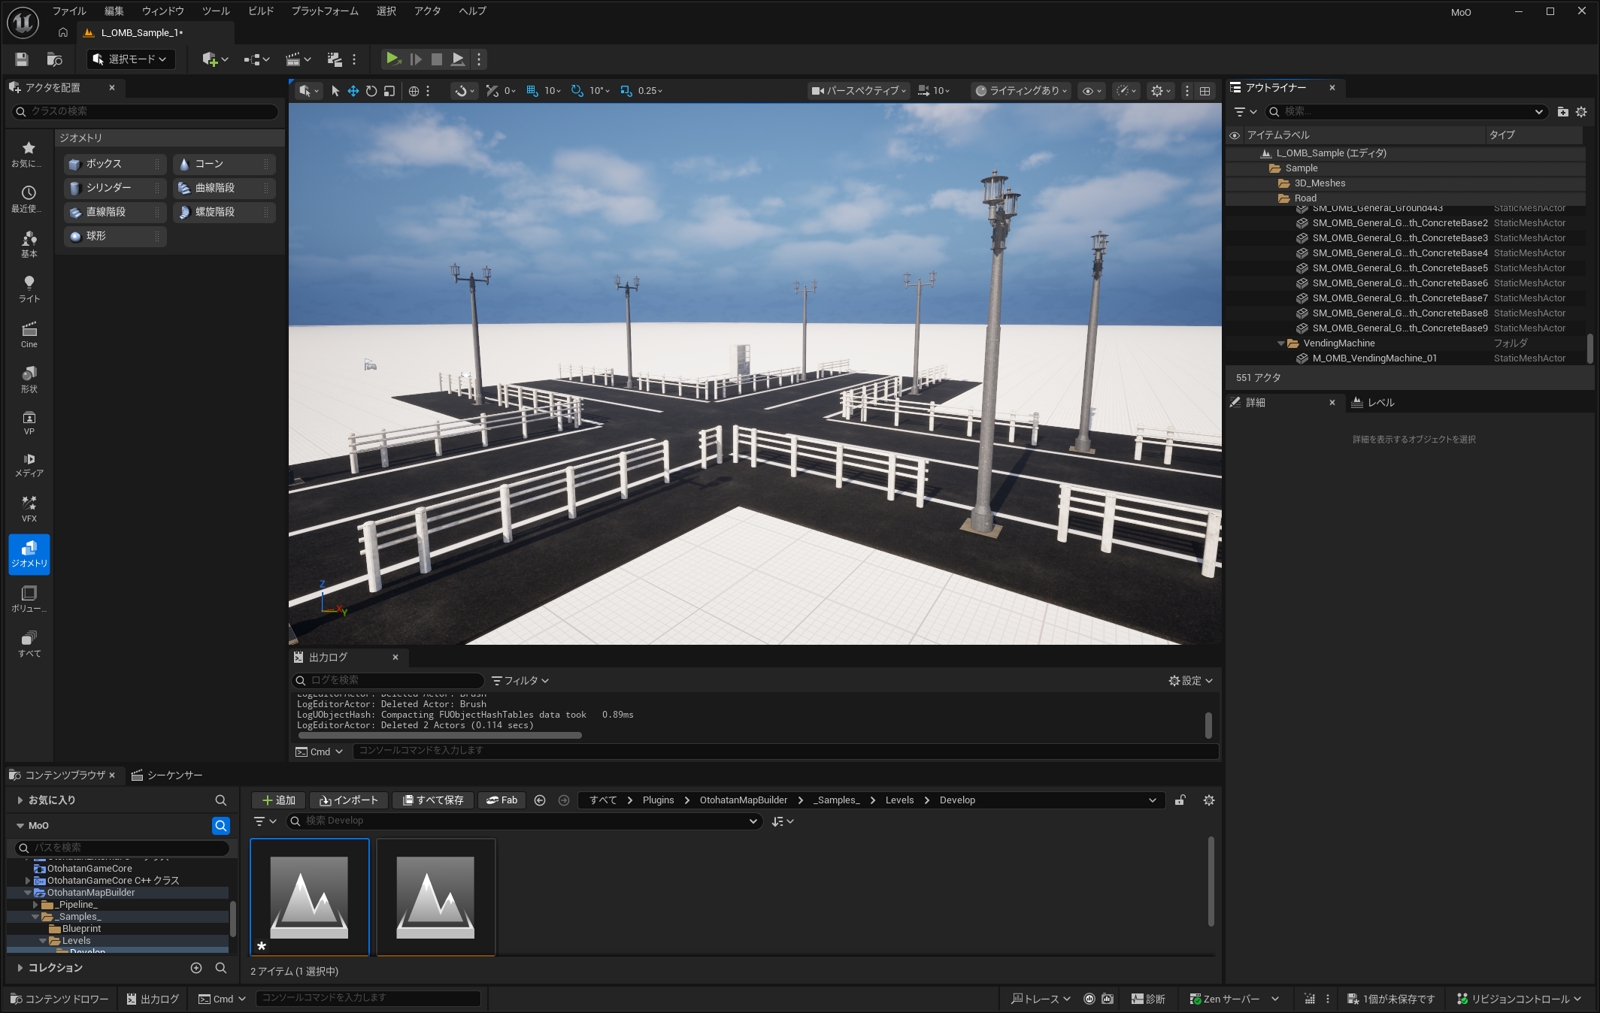Click the 1個が未保存です unsaved indicator
The height and width of the screenshot is (1013, 1600).
click(x=1391, y=999)
